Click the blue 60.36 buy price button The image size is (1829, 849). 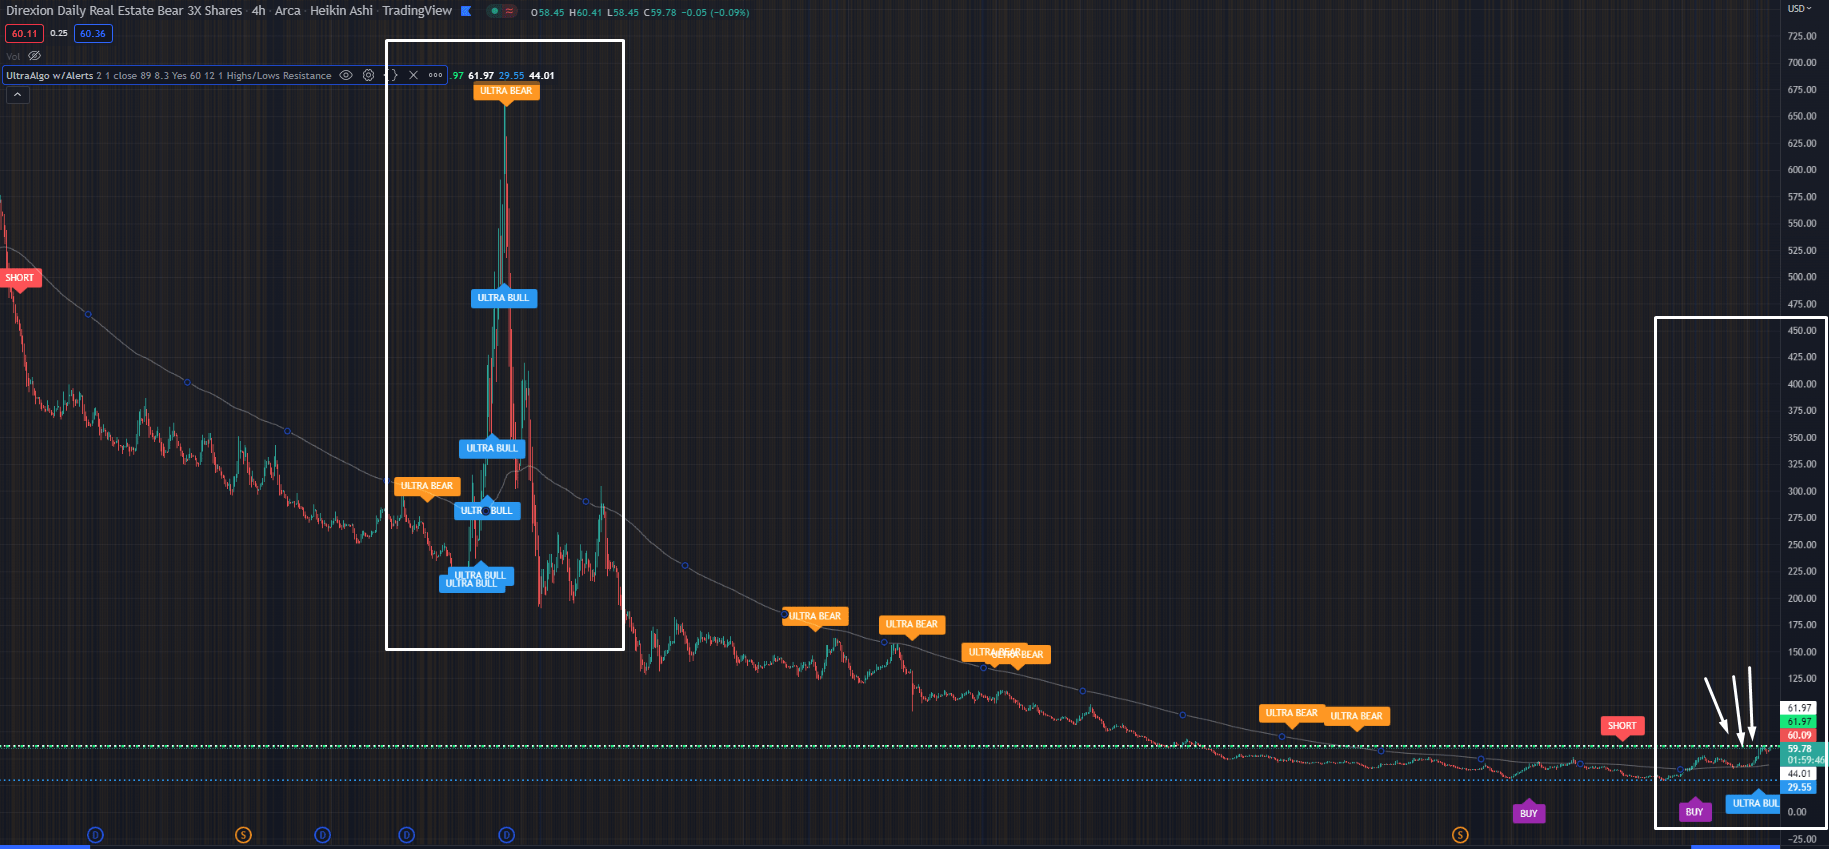tap(93, 33)
